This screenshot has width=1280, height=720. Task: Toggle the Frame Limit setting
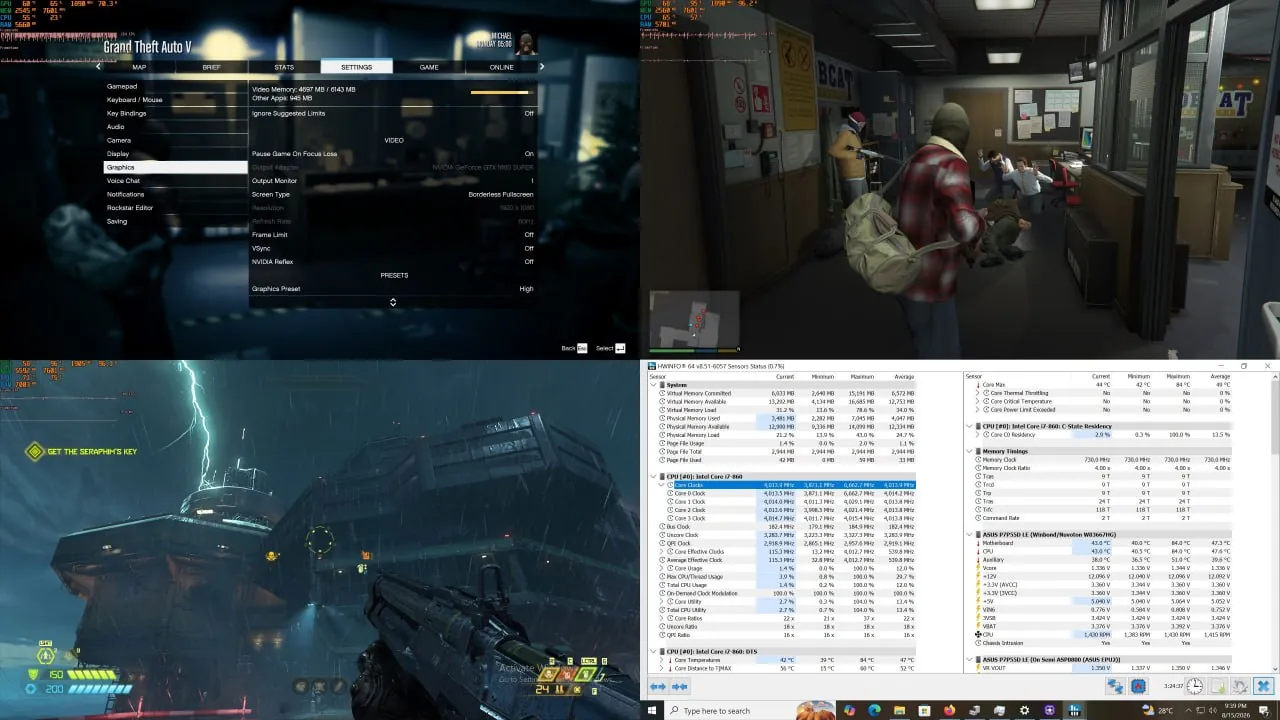393,235
